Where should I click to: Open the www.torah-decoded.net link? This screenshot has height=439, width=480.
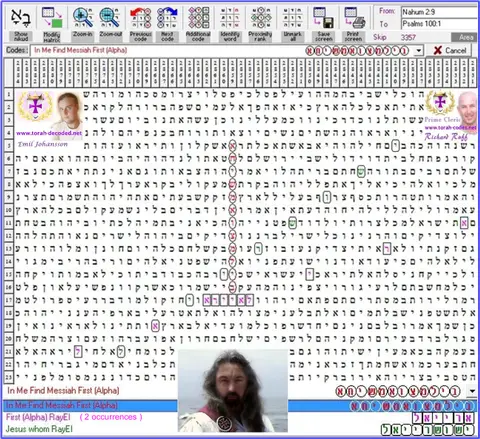point(49,133)
